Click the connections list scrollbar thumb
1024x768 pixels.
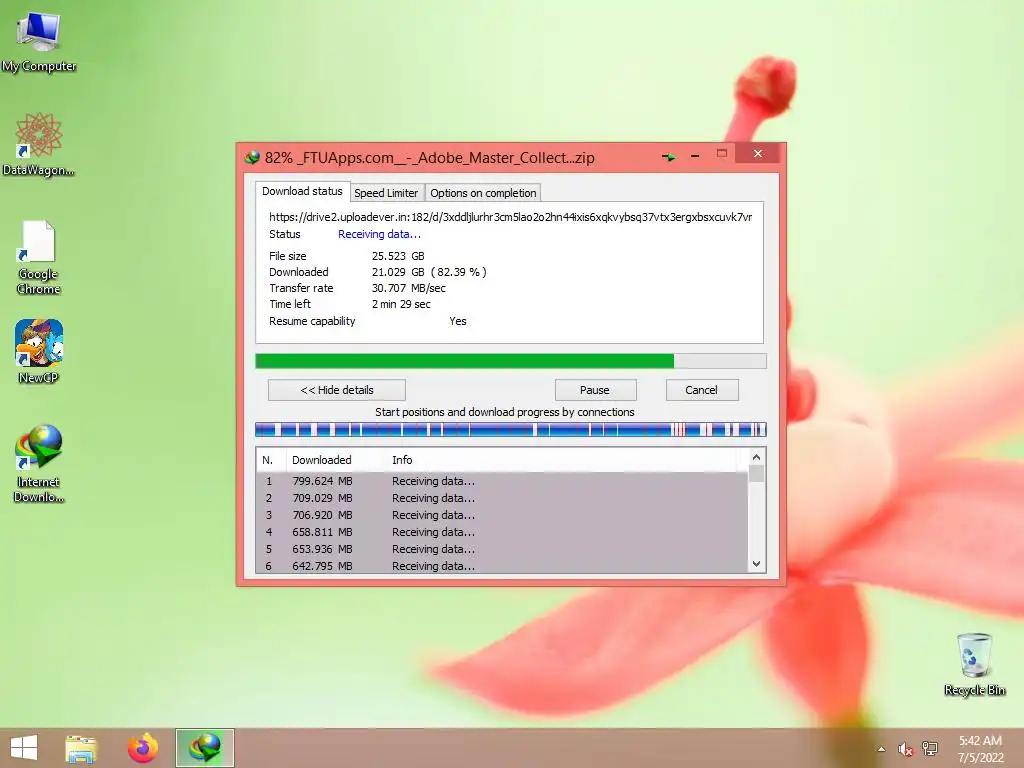click(x=756, y=473)
